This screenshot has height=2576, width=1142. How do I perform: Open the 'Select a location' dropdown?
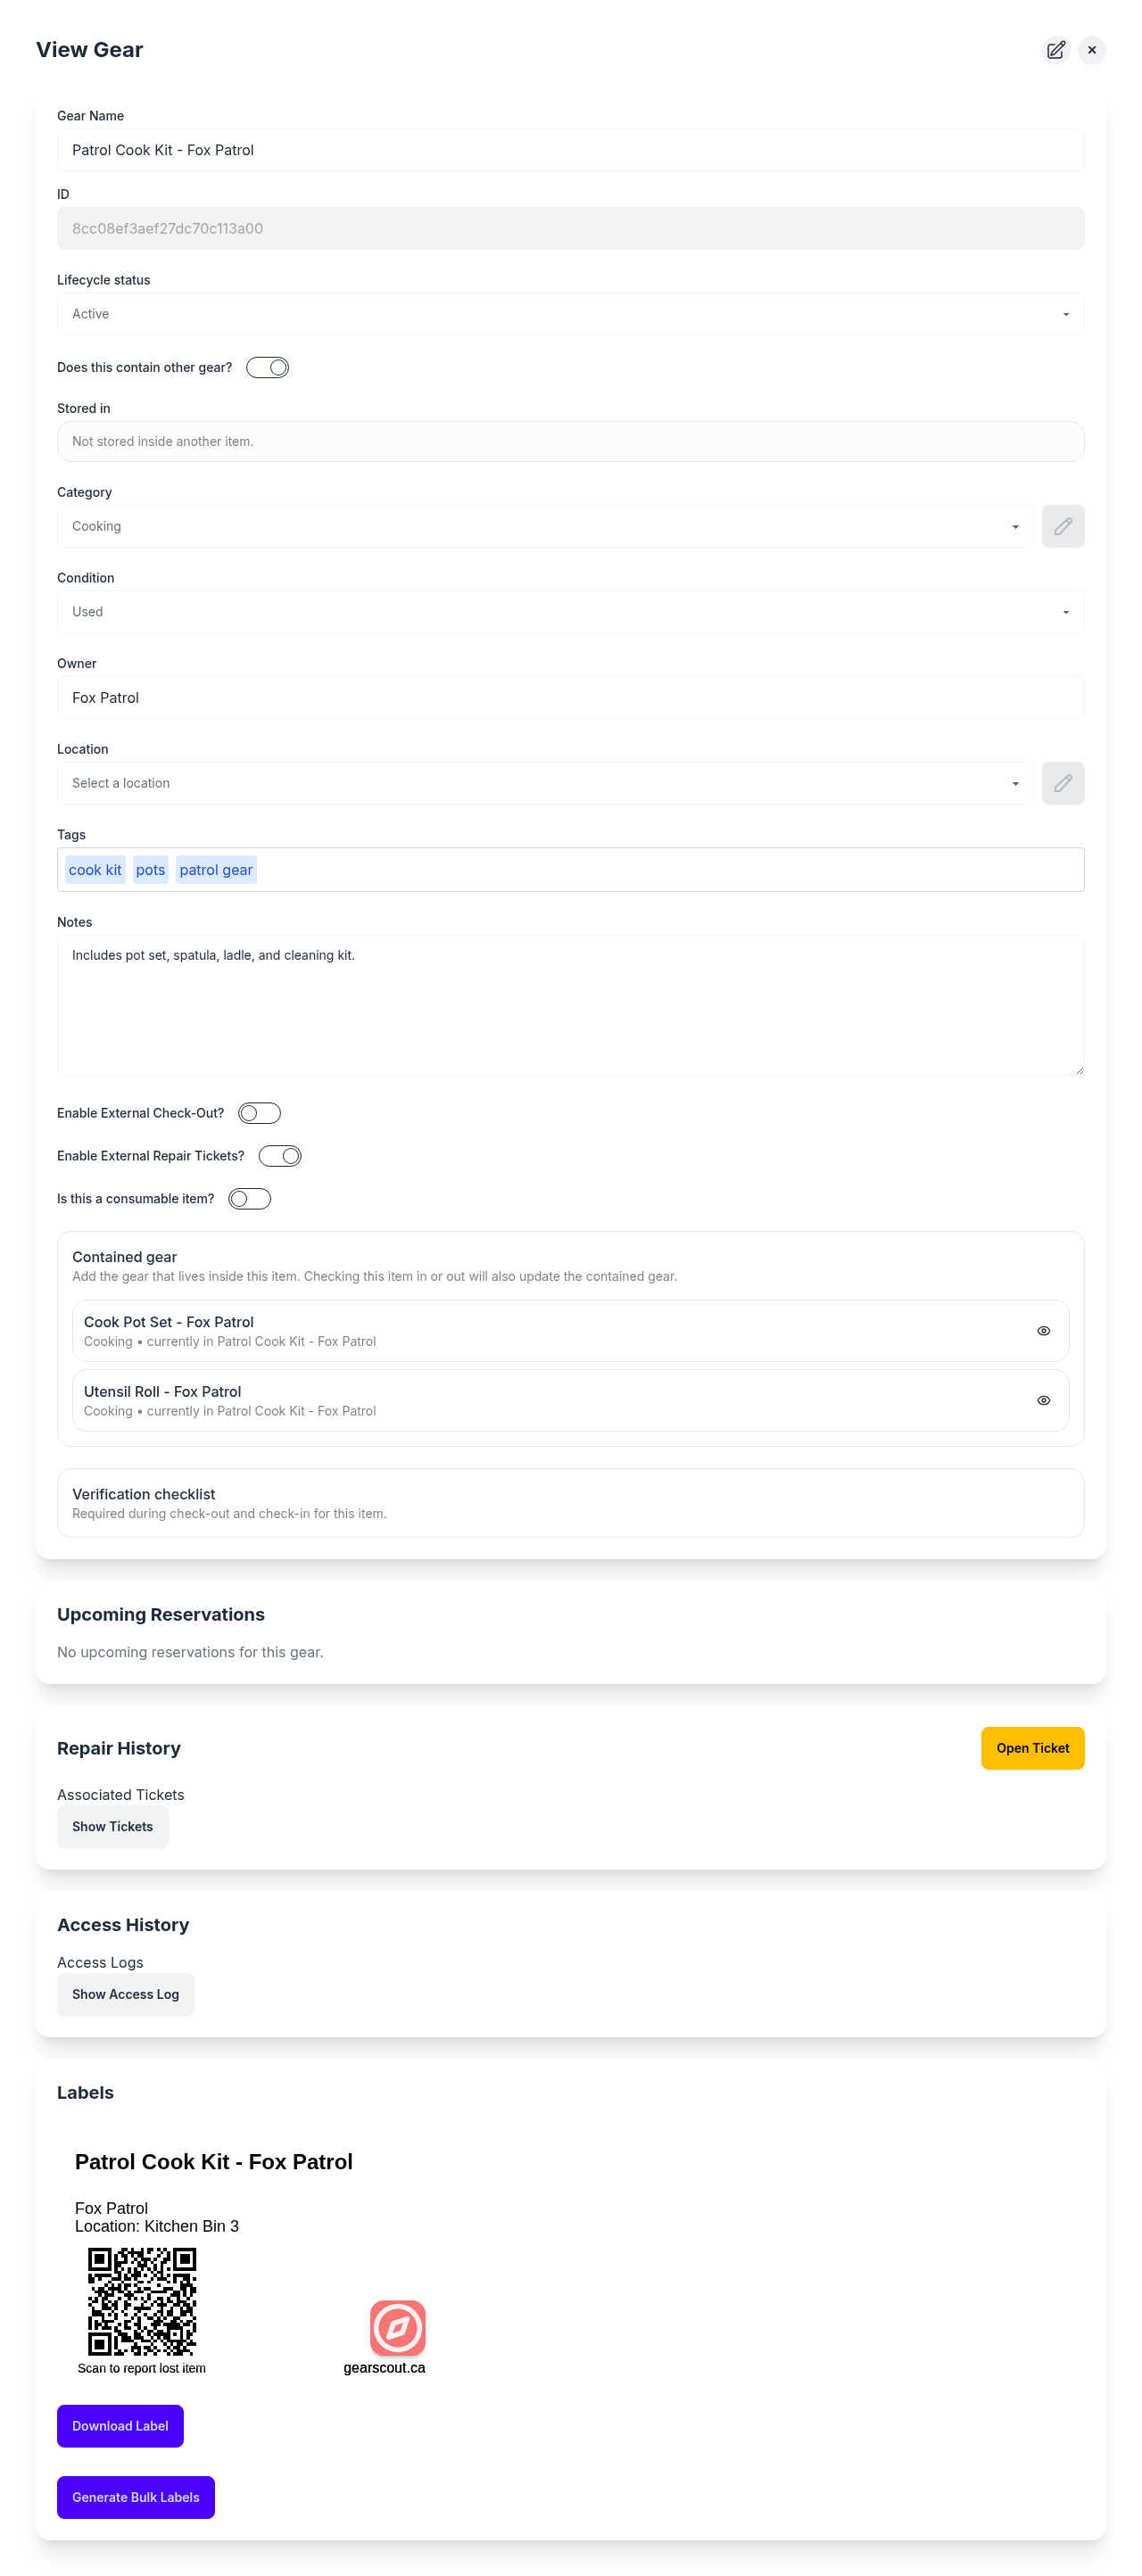tap(545, 783)
